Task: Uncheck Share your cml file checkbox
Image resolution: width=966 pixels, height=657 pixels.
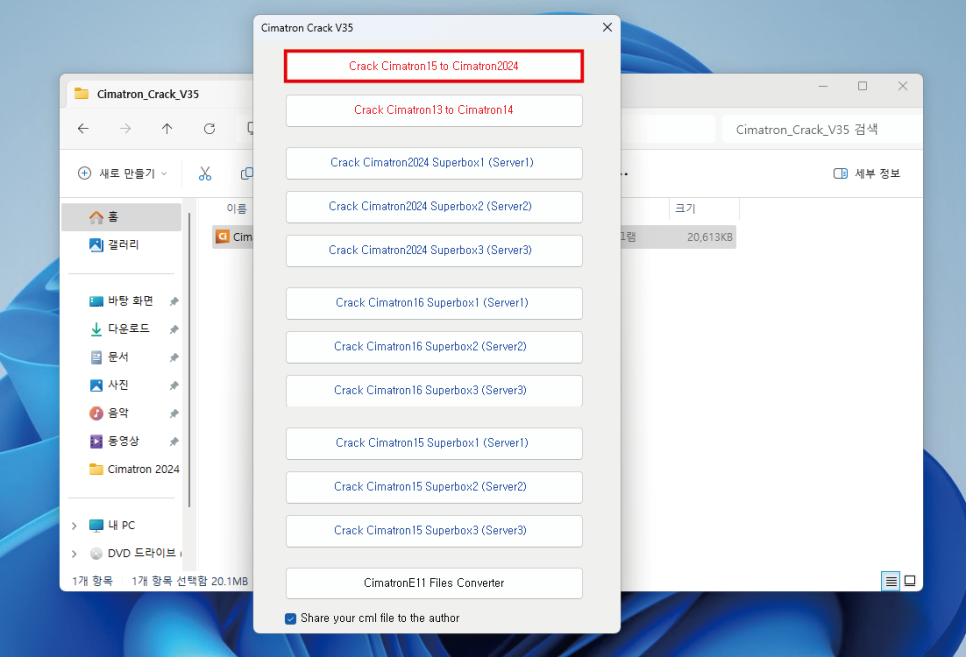Action: pos(291,618)
